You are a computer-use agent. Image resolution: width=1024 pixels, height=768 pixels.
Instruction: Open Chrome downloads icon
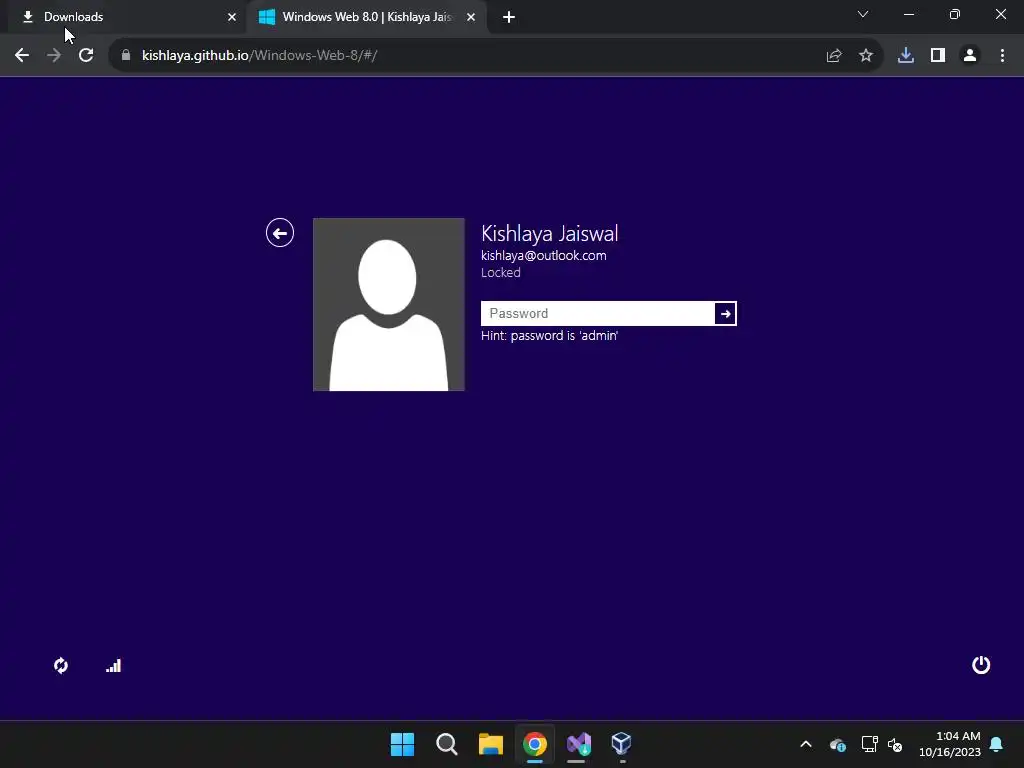click(906, 56)
